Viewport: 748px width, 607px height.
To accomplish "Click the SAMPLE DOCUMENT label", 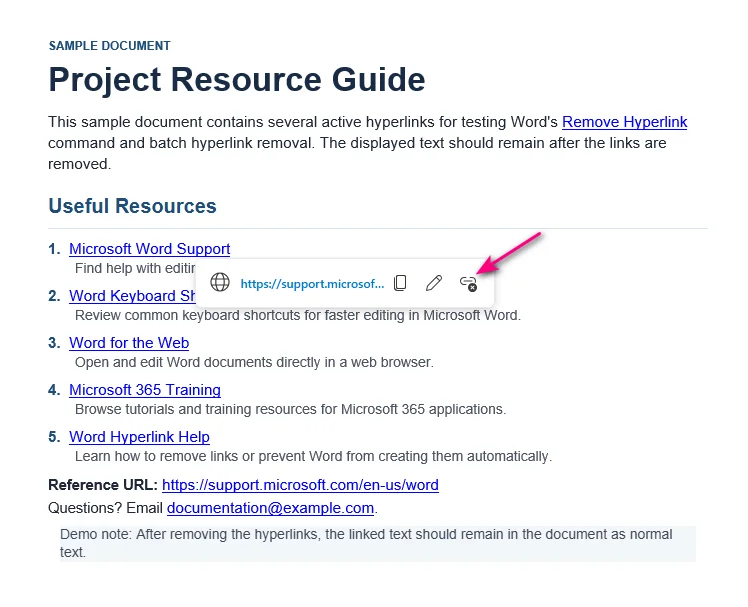I will tap(109, 46).
